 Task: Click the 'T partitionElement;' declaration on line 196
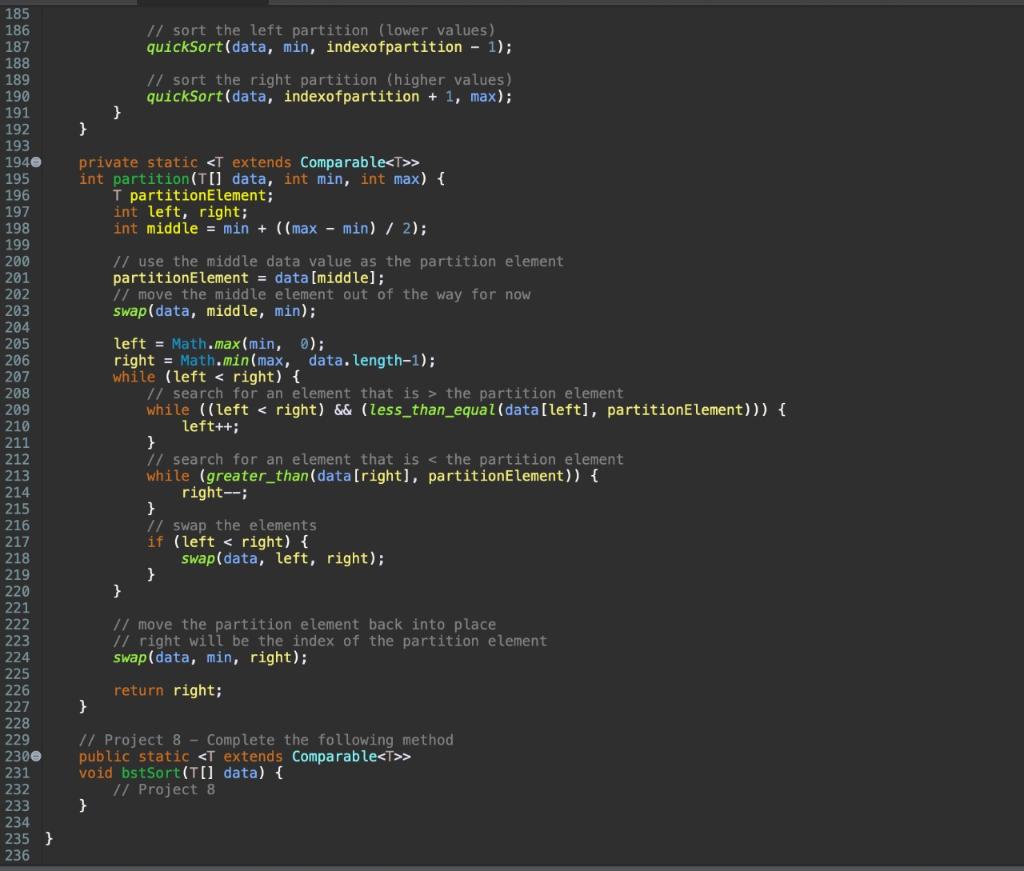(193, 195)
